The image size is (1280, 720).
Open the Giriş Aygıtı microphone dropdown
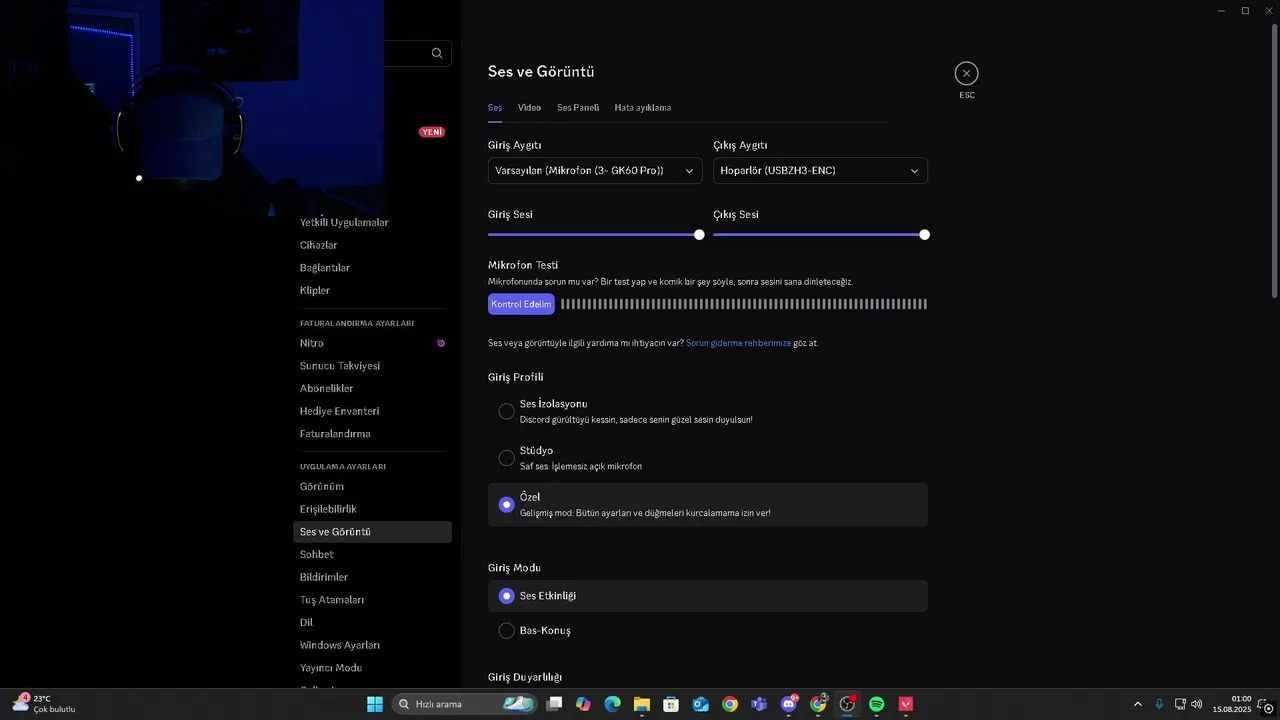click(595, 171)
